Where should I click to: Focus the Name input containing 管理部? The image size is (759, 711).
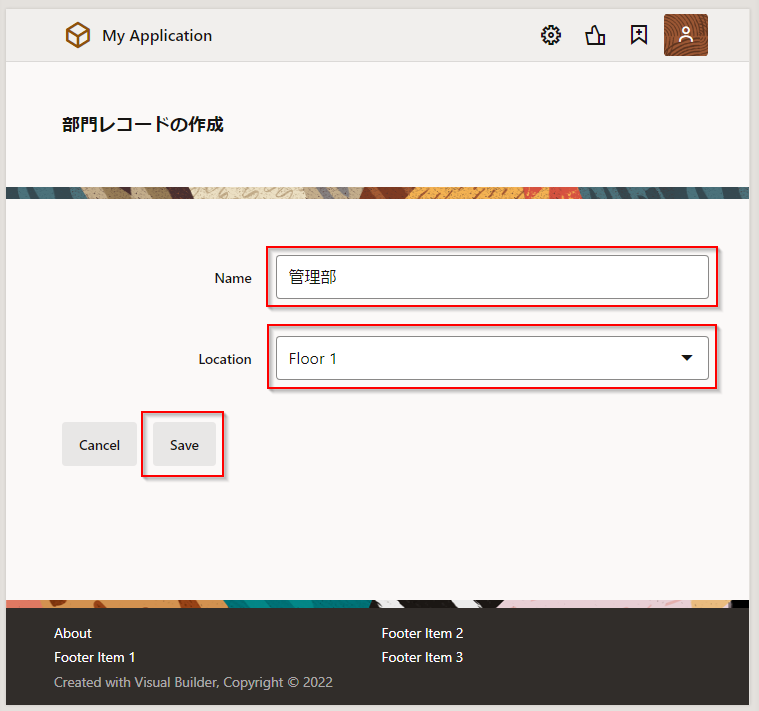pyautogui.click(x=492, y=277)
